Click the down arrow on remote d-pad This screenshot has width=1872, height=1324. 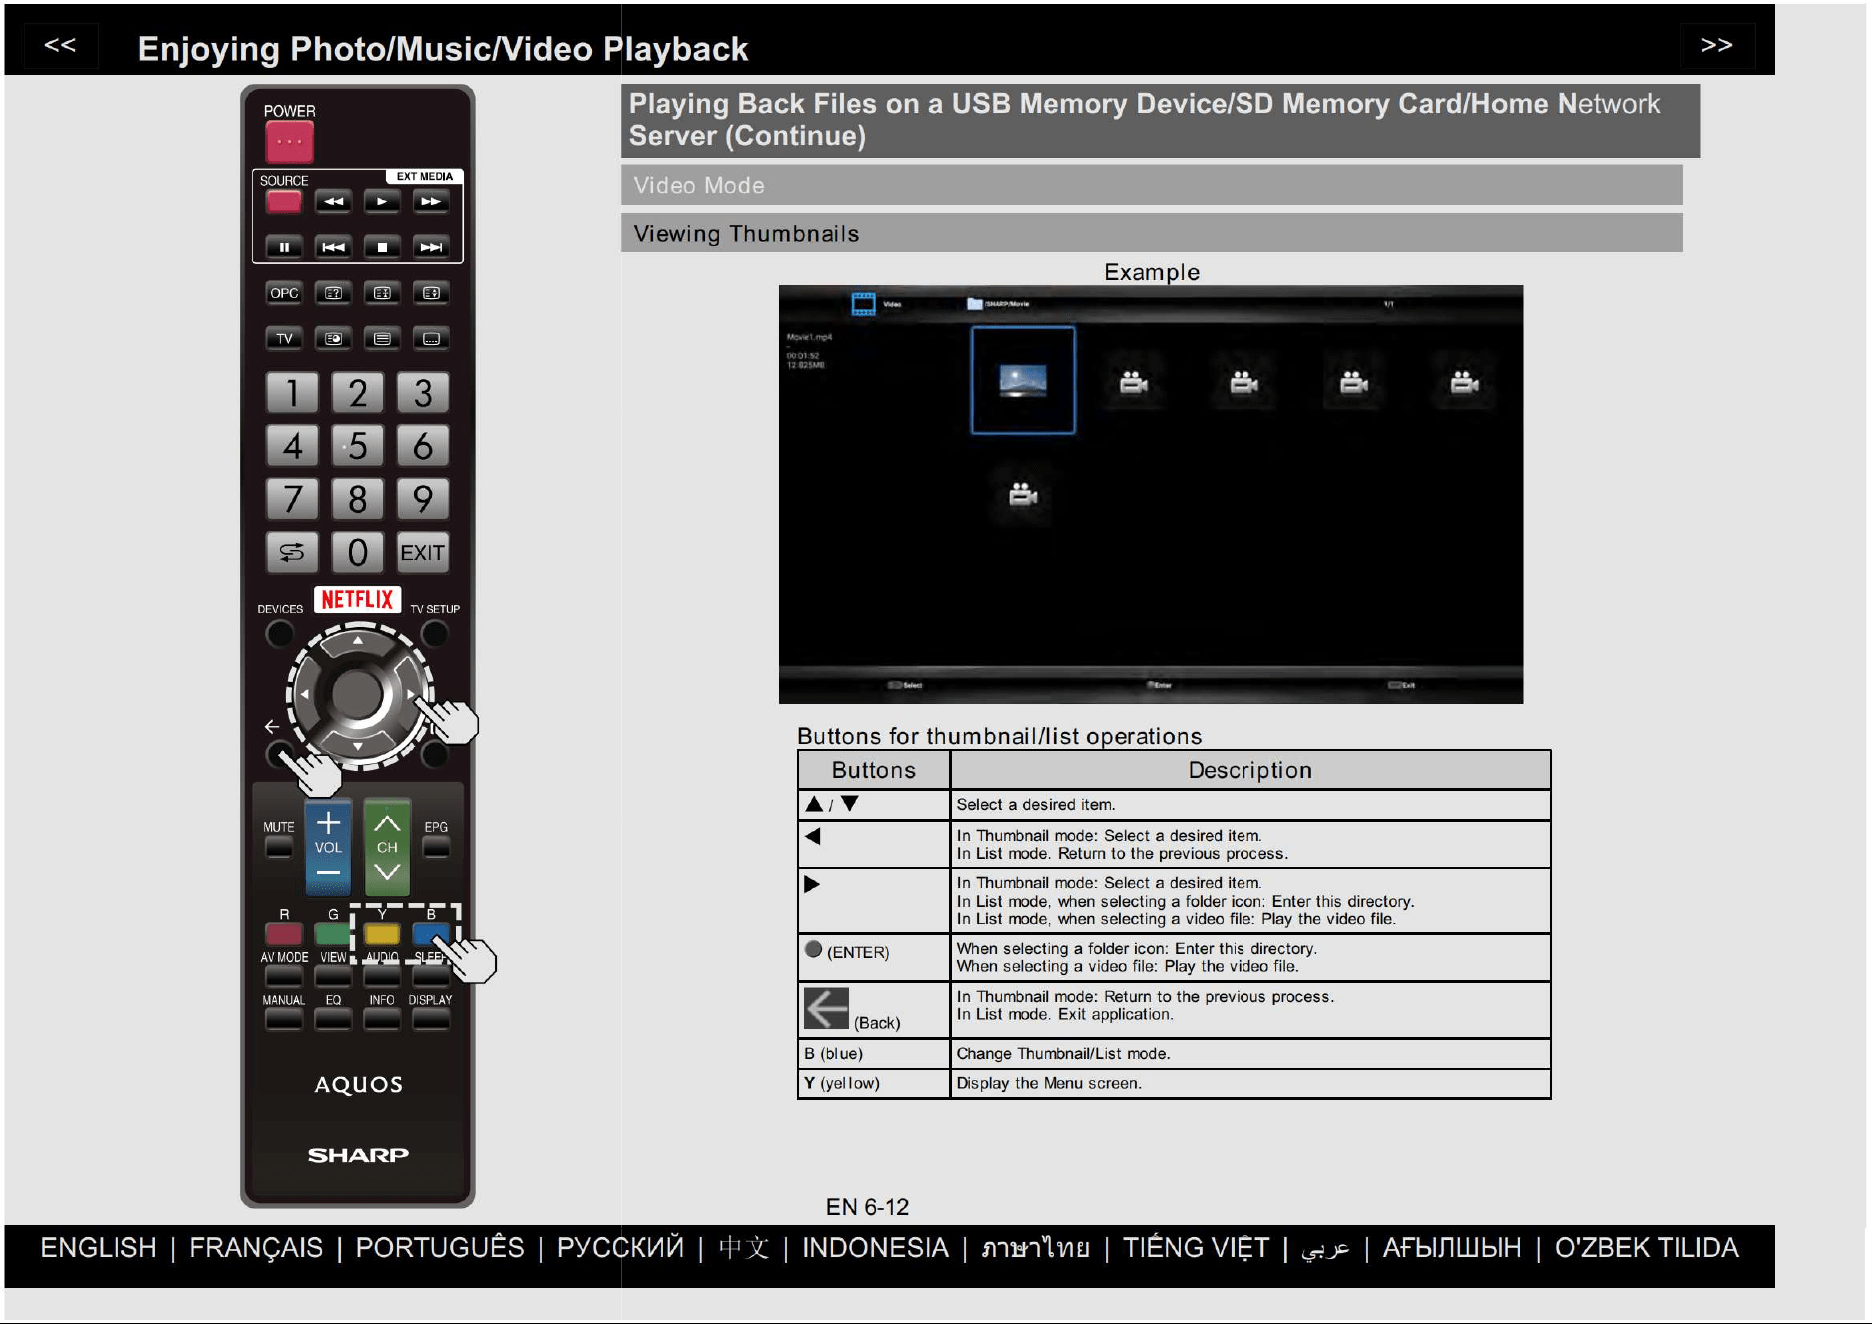click(357, 746)
